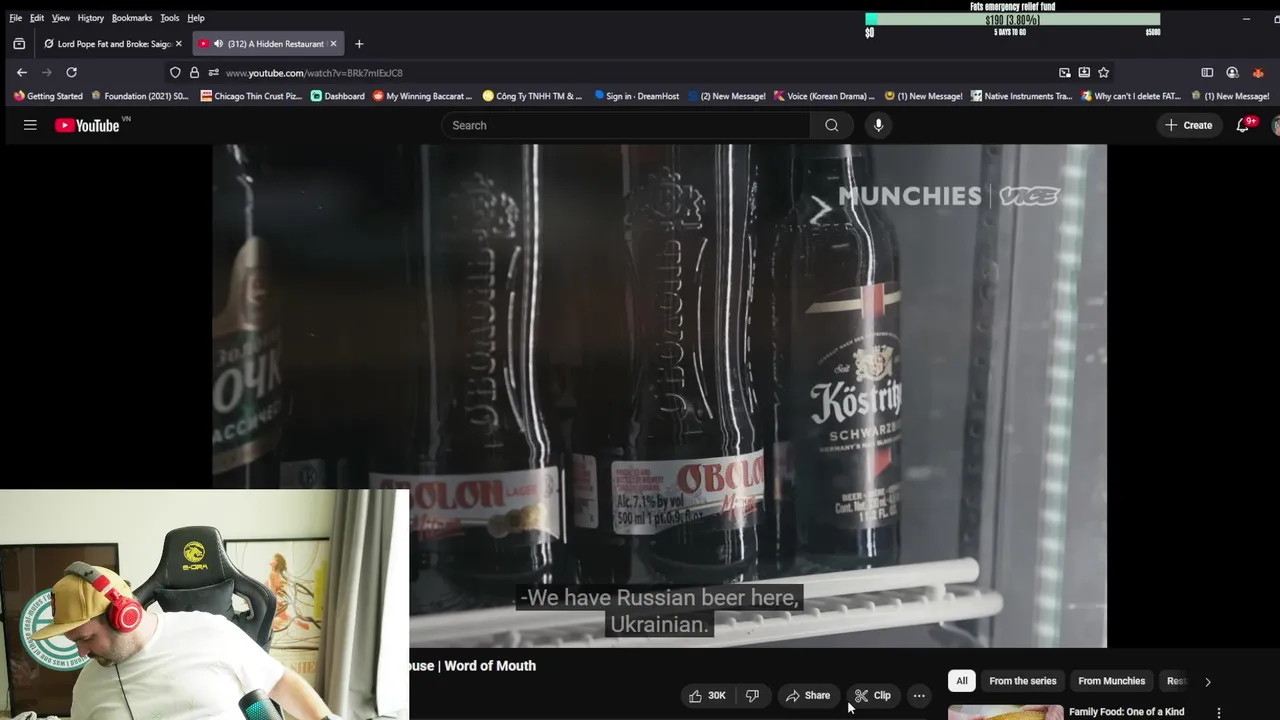
Task: Filter by From the series chip
Action: pos(1023,681)
